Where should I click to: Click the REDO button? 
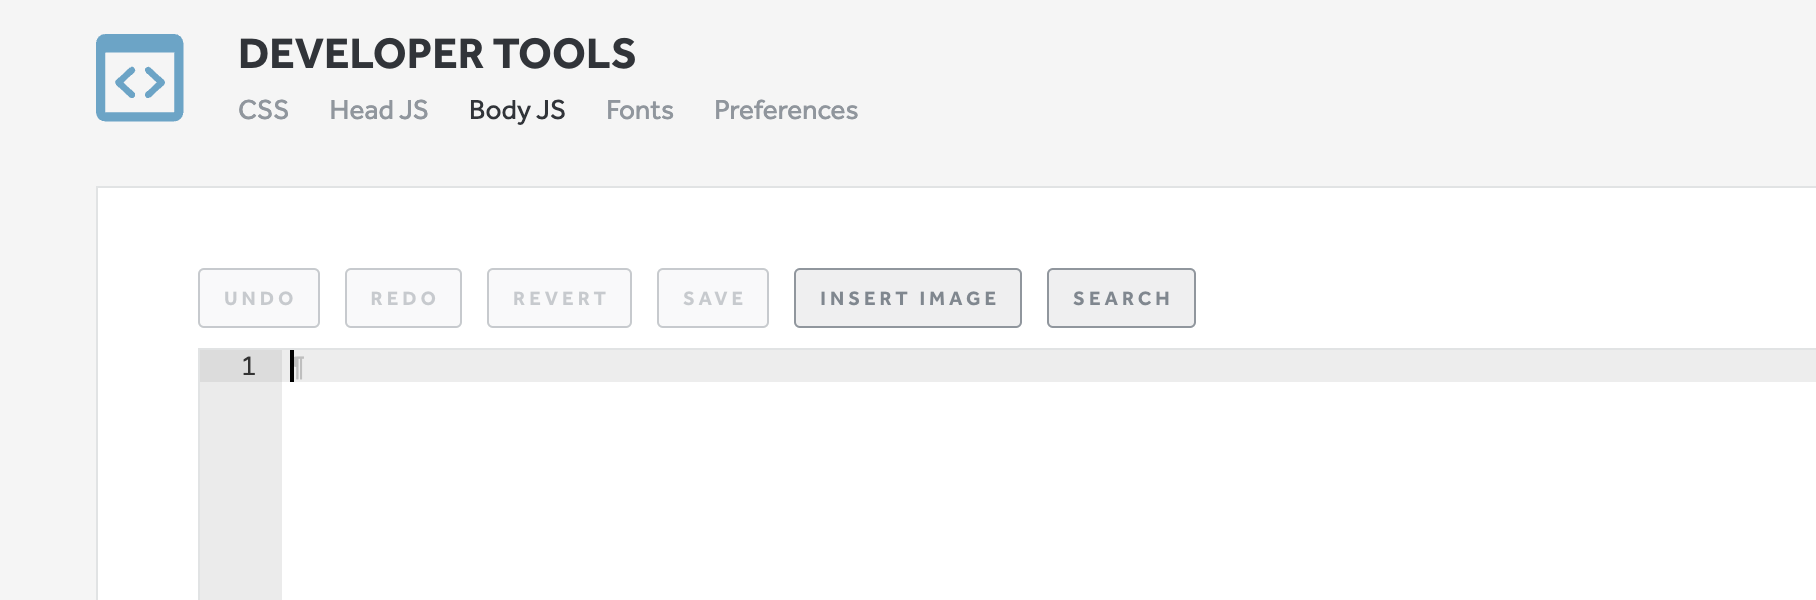coord(403,297)
